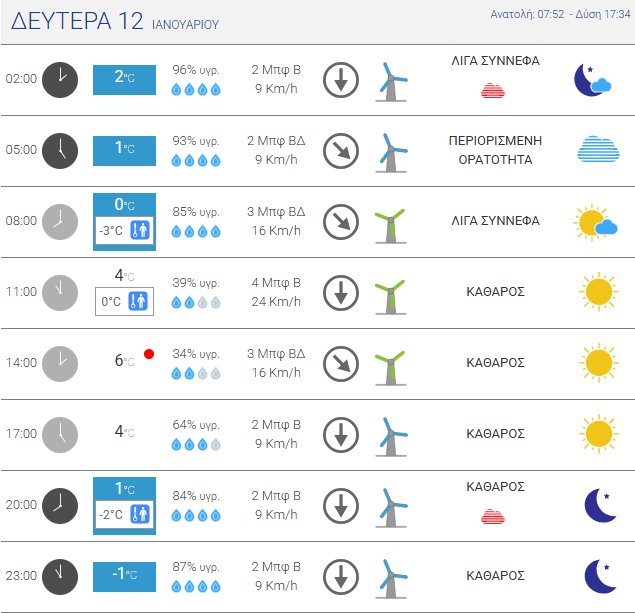
Task: Click the blue 2°C temperature box
Action: pos(124,79)
